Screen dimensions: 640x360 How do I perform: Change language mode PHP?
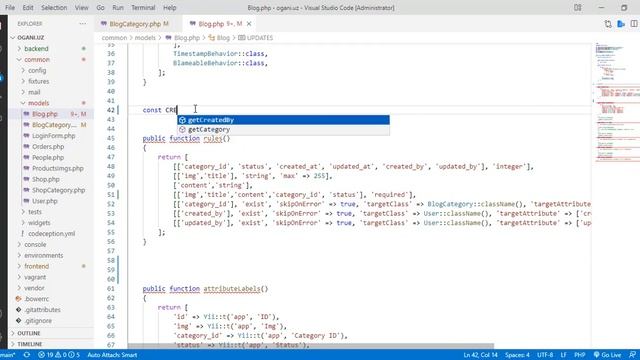click(x=580, y=355)
